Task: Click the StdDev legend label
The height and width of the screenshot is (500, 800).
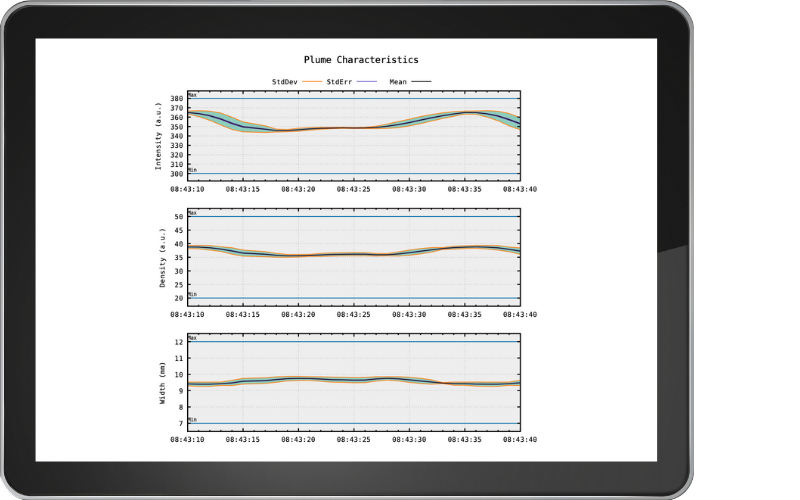Action: click(x=285, y=80)
